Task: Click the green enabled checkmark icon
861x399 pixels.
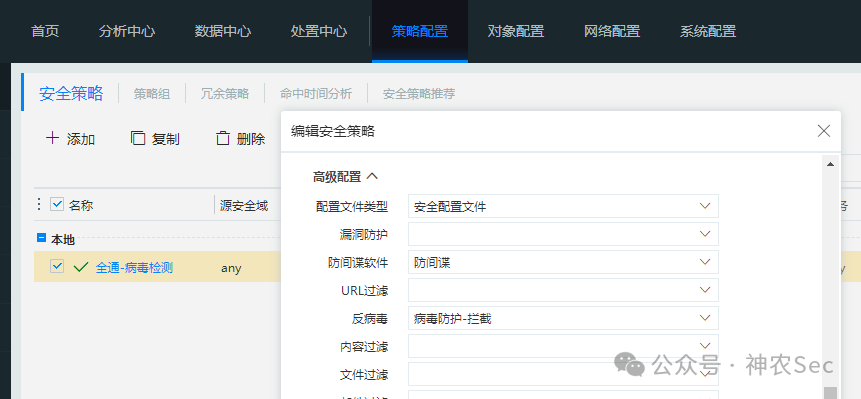Action: 81,267
